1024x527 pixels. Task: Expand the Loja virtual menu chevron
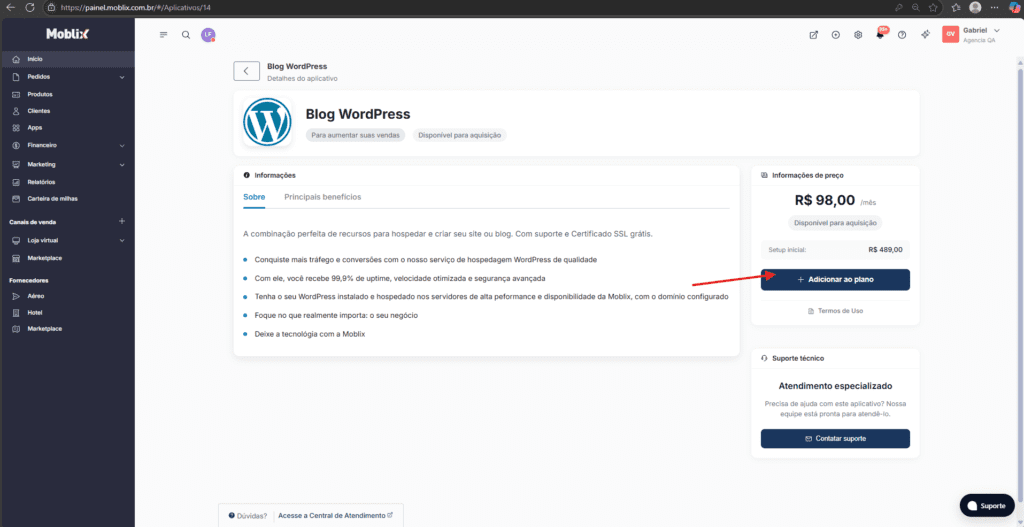[x=122, y=240]
